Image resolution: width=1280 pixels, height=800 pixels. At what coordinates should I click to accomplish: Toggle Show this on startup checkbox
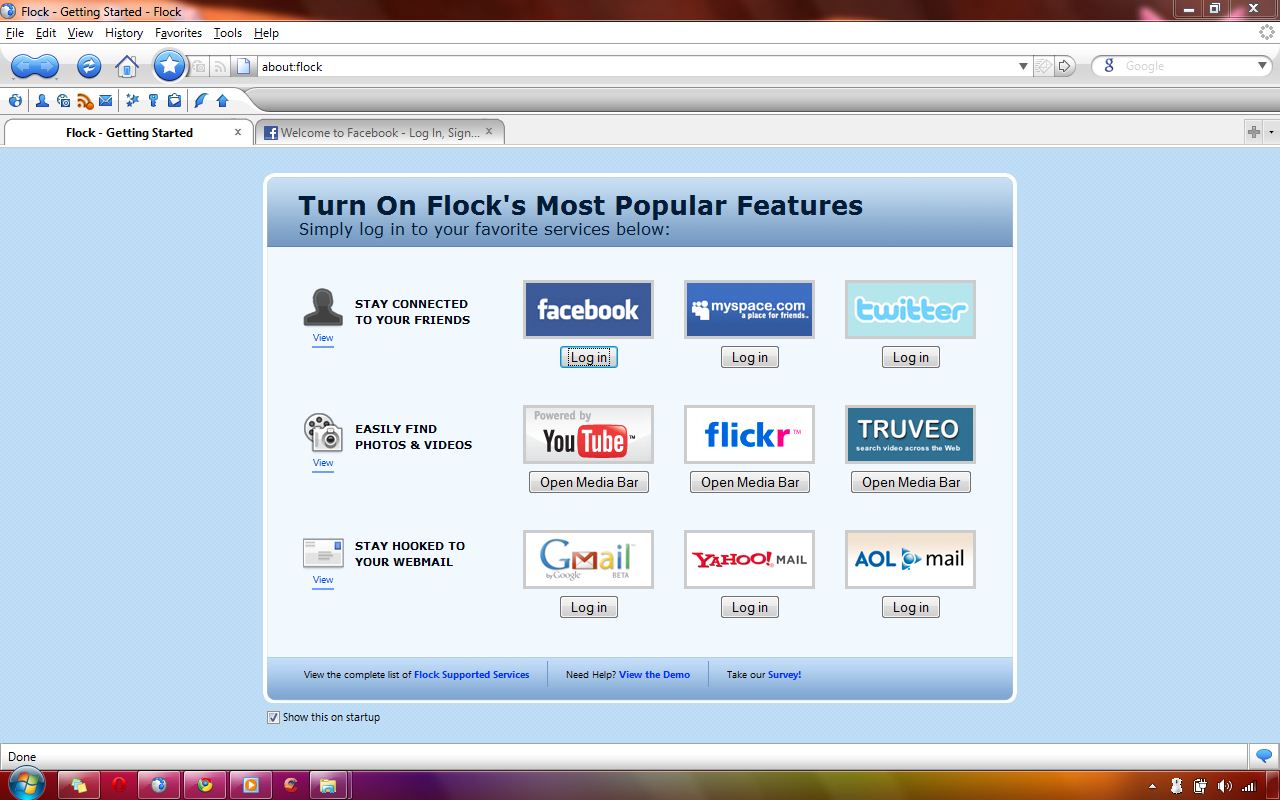[x=273, y=717]
